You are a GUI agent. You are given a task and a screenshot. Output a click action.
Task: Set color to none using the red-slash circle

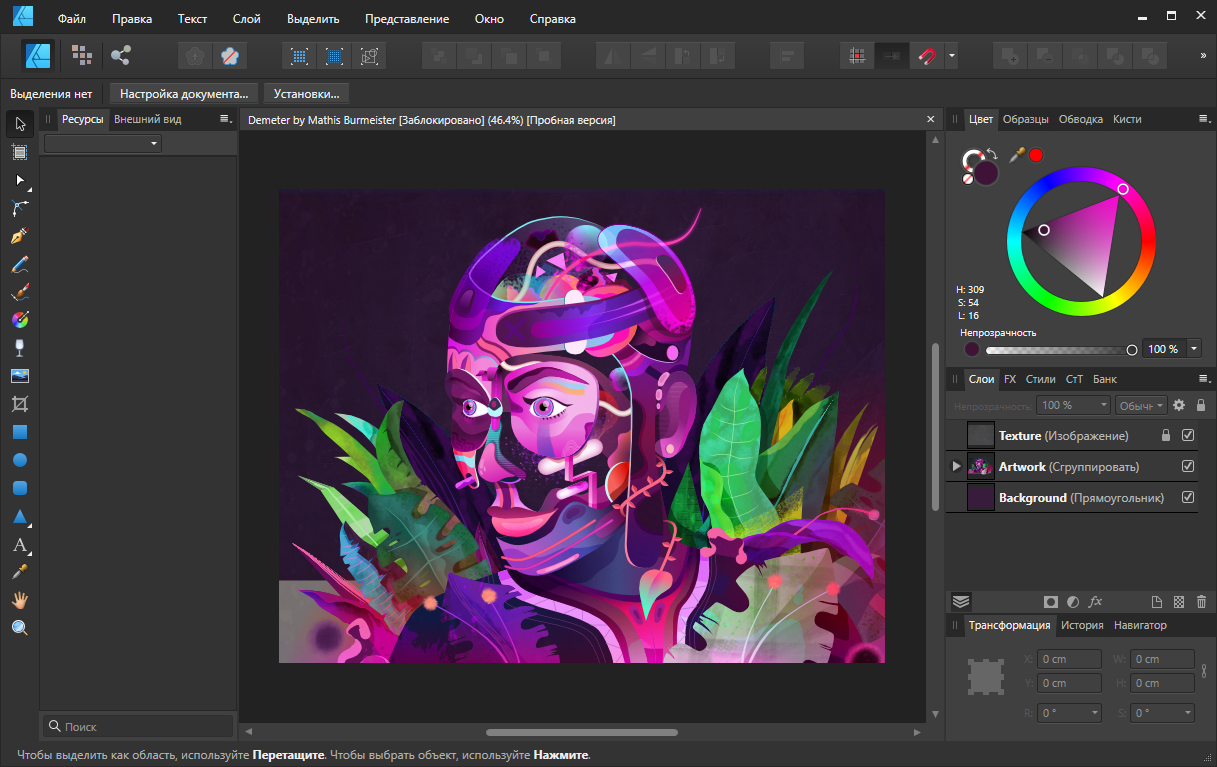click(x=967, y=179)
